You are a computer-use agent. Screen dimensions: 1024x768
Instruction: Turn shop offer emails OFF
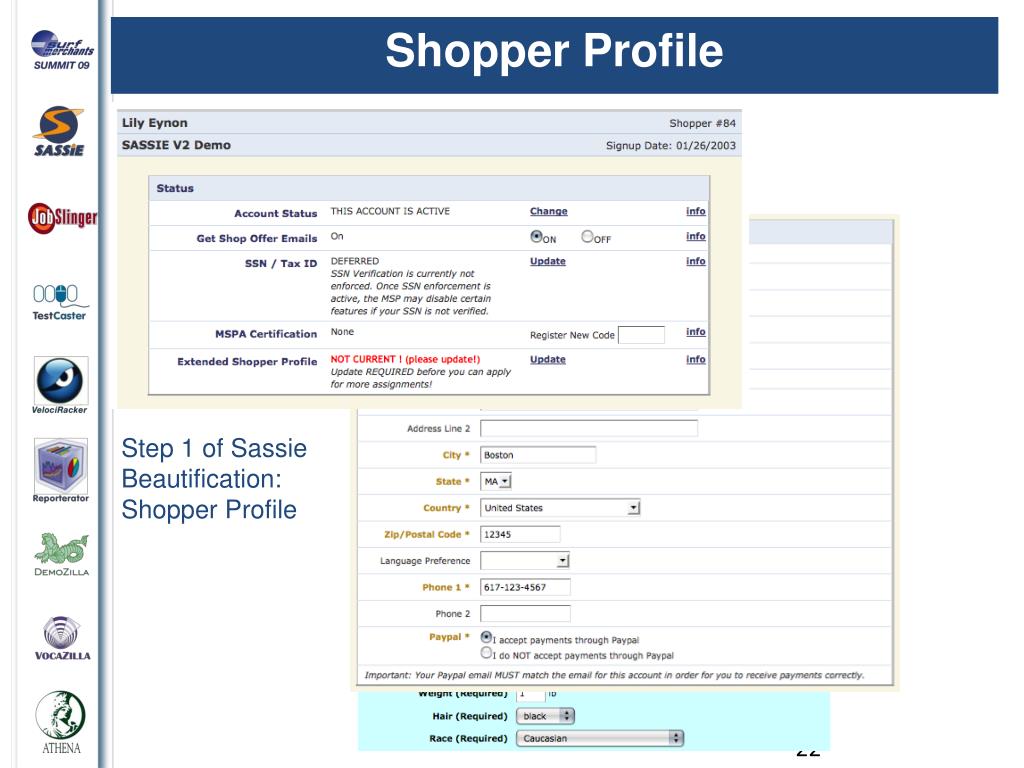pyautogui.click(x=587, y=238)
